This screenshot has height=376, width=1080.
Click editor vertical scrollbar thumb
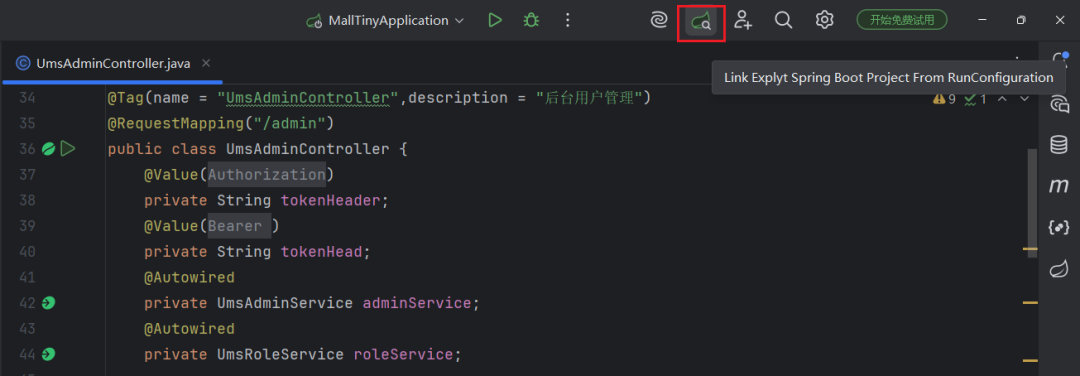click(1032, 203)
